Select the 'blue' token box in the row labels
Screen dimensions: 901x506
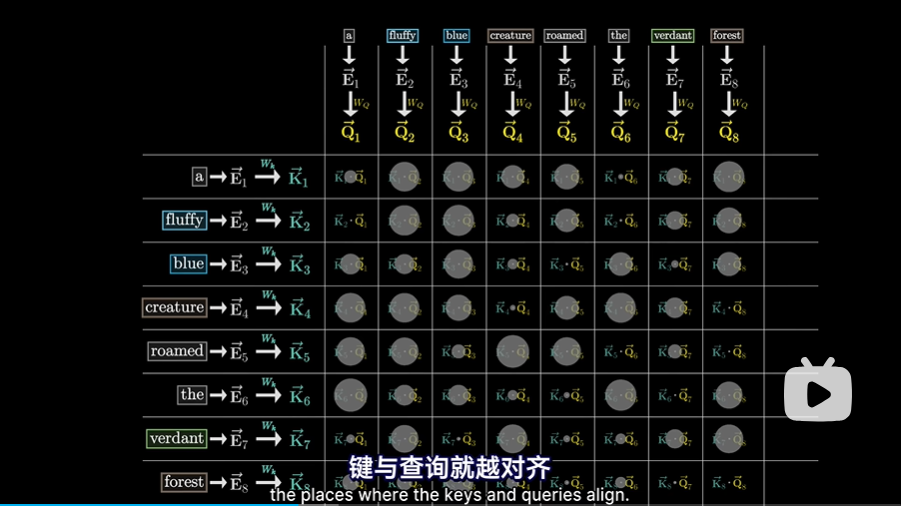coord(188,264)
